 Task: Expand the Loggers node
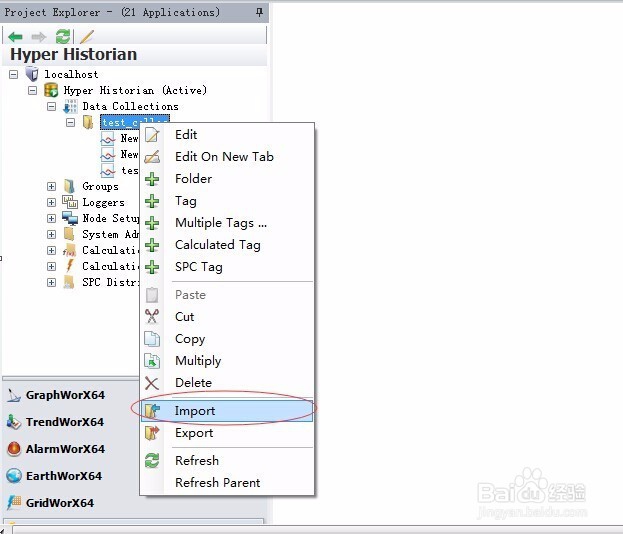[51, 202]
